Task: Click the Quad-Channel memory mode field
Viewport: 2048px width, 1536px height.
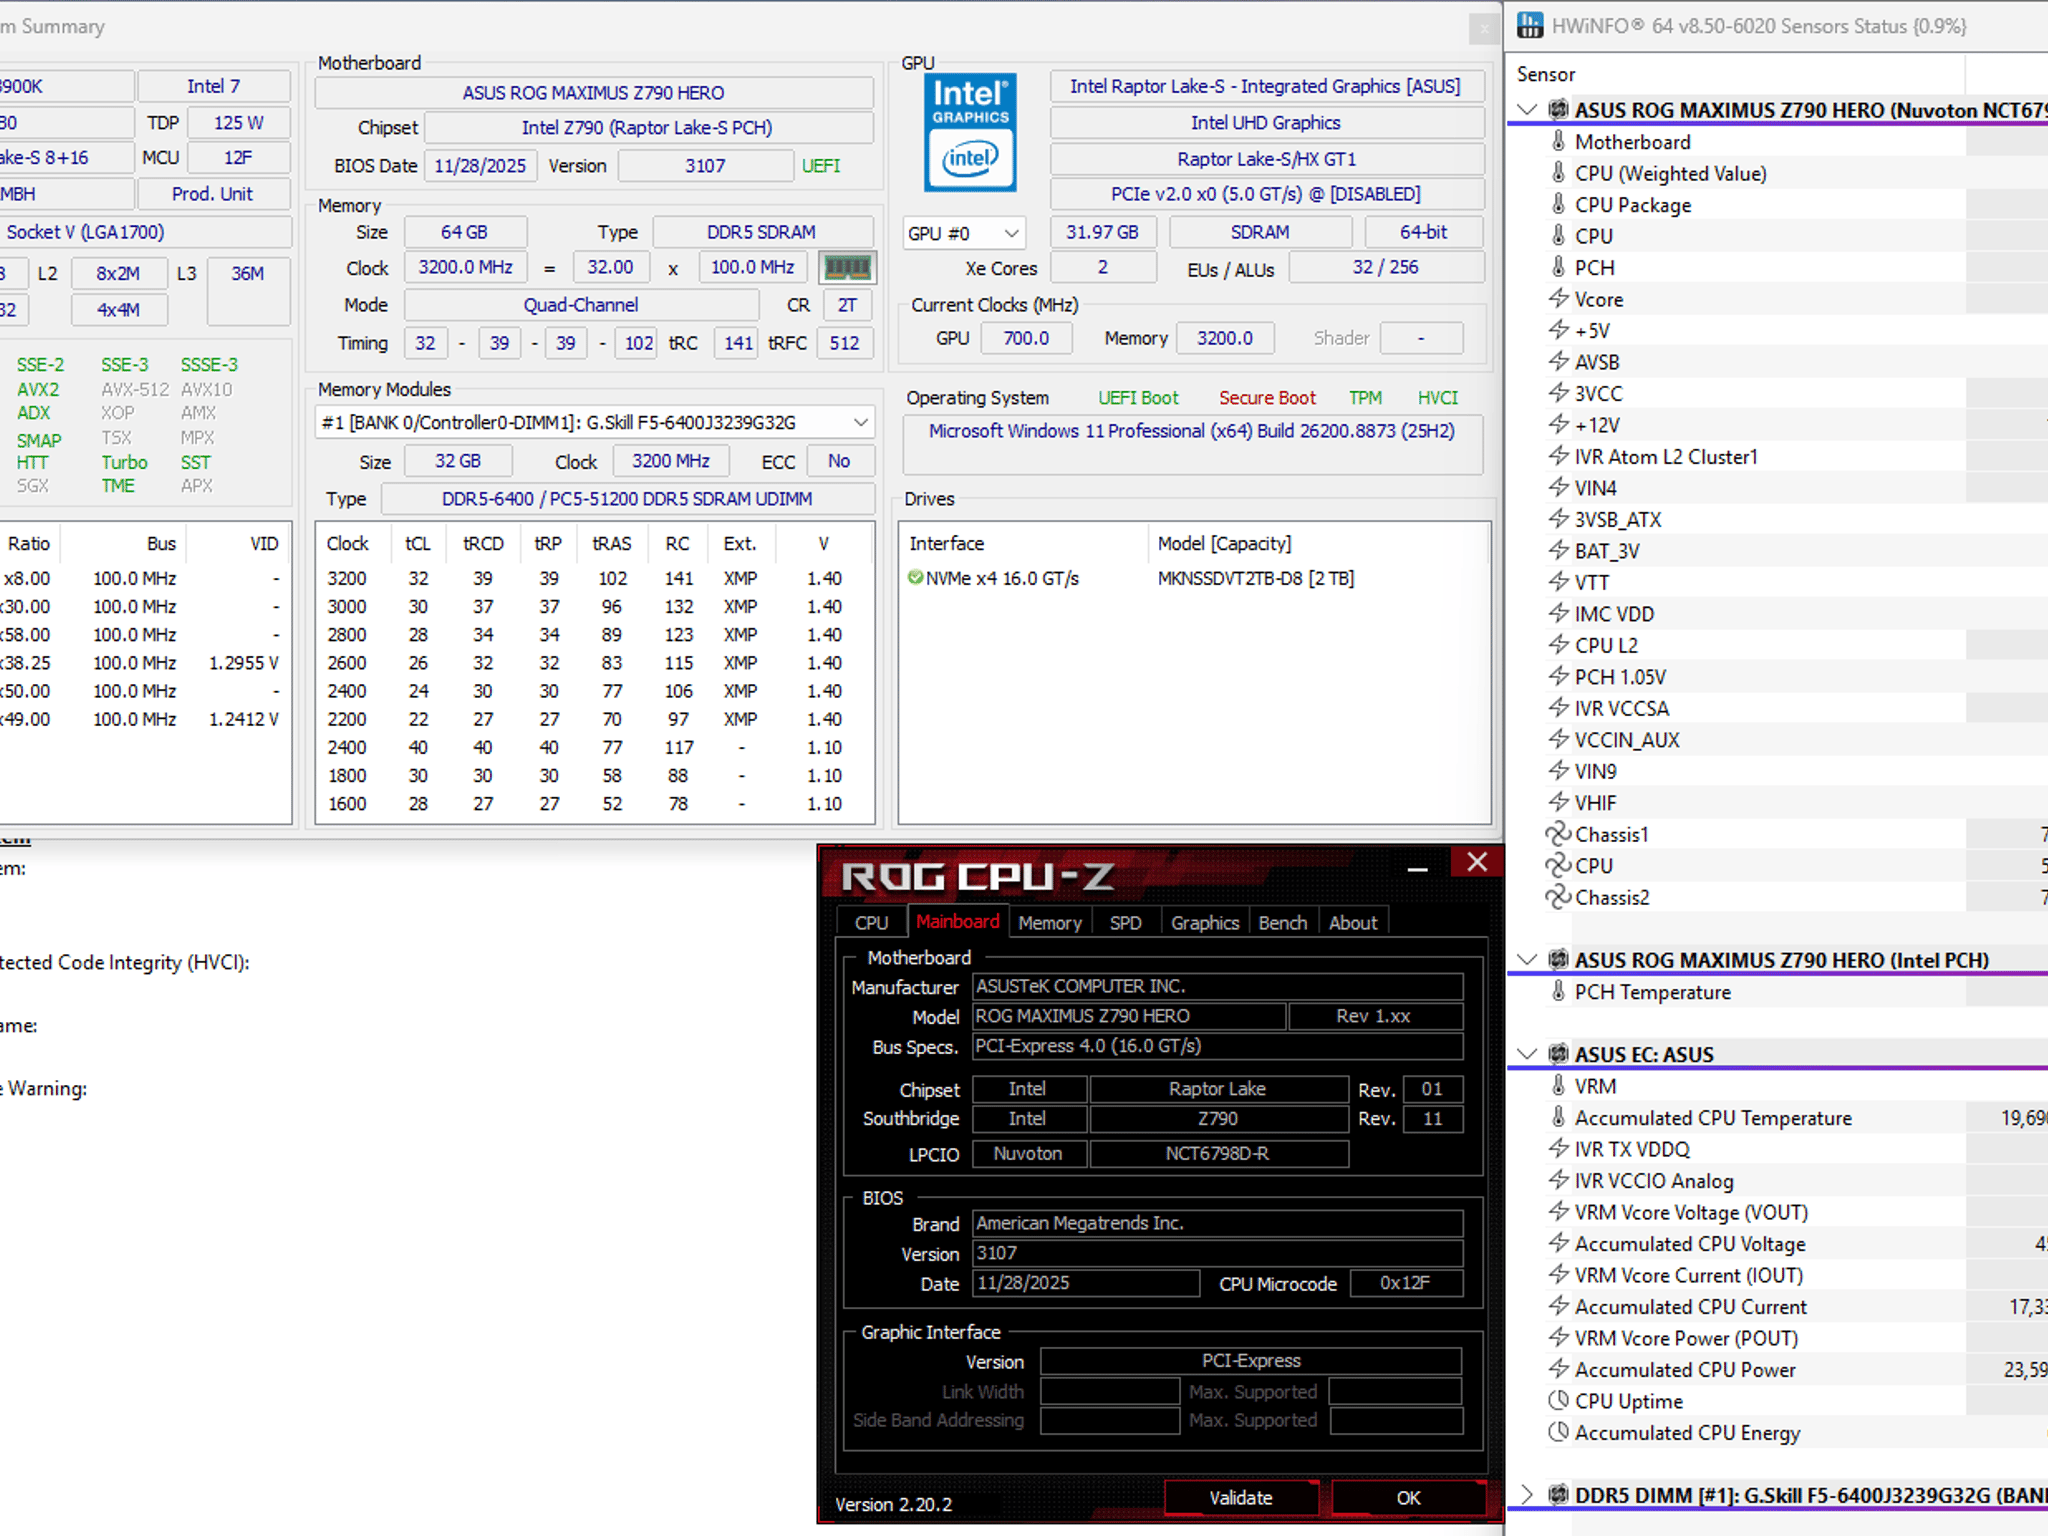Action: 581,305
